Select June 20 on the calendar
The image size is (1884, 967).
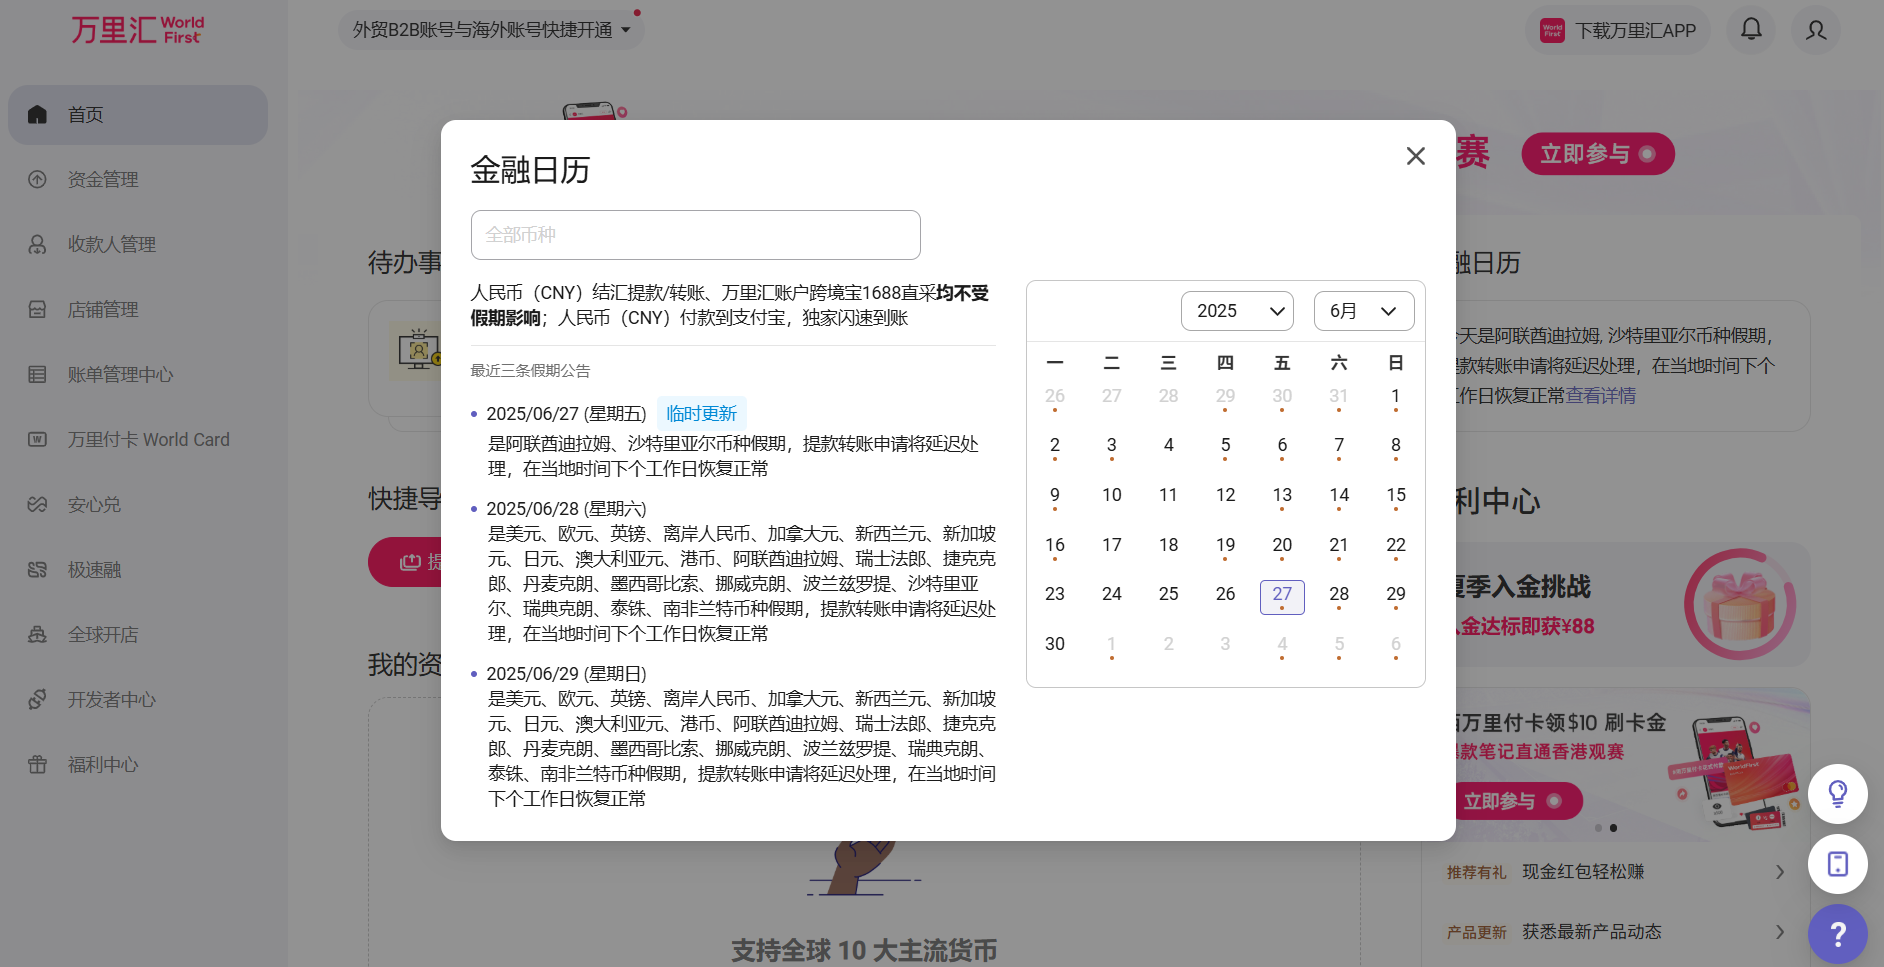tap(1282, 545)
